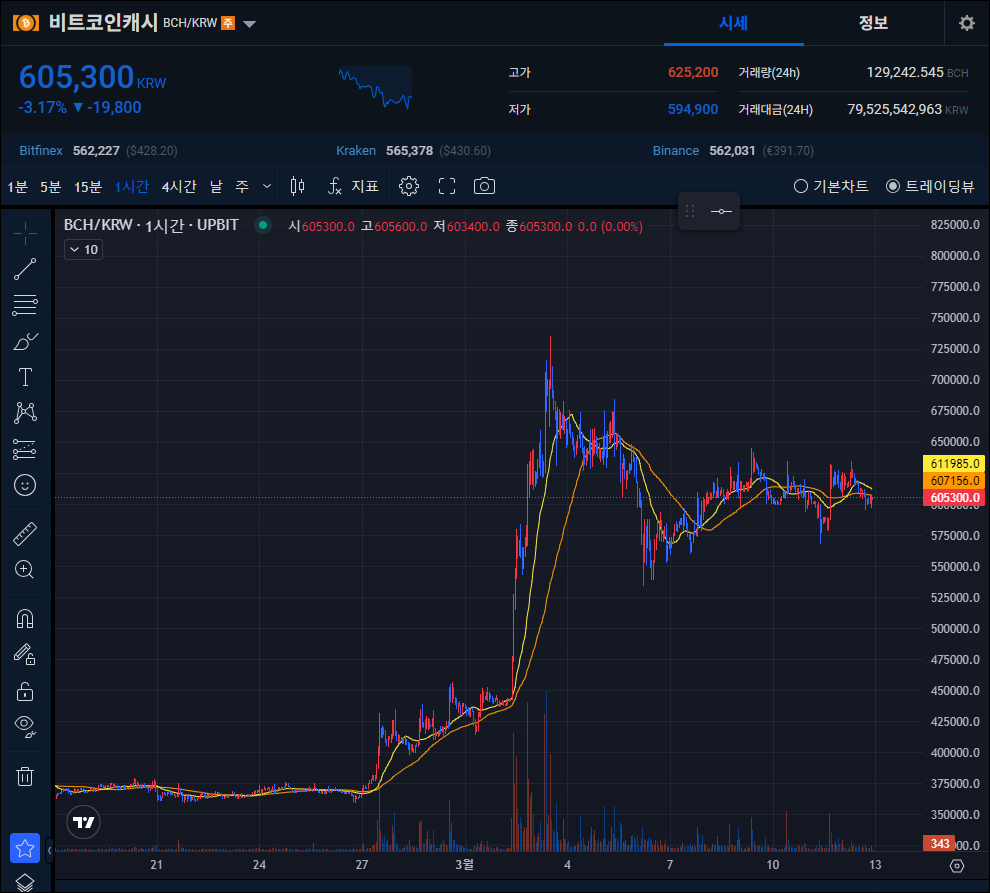Select the 15분 interval
This screenshot has width=990, height=893.
coord(88,186)
